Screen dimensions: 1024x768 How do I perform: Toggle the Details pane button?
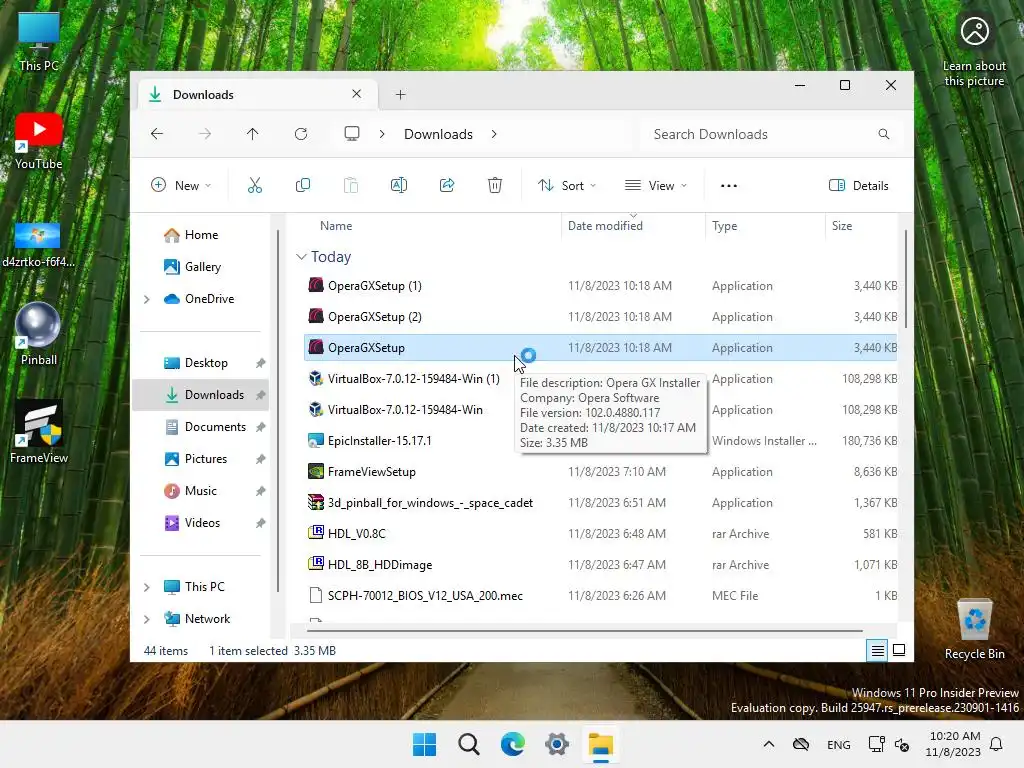point(859,185)
